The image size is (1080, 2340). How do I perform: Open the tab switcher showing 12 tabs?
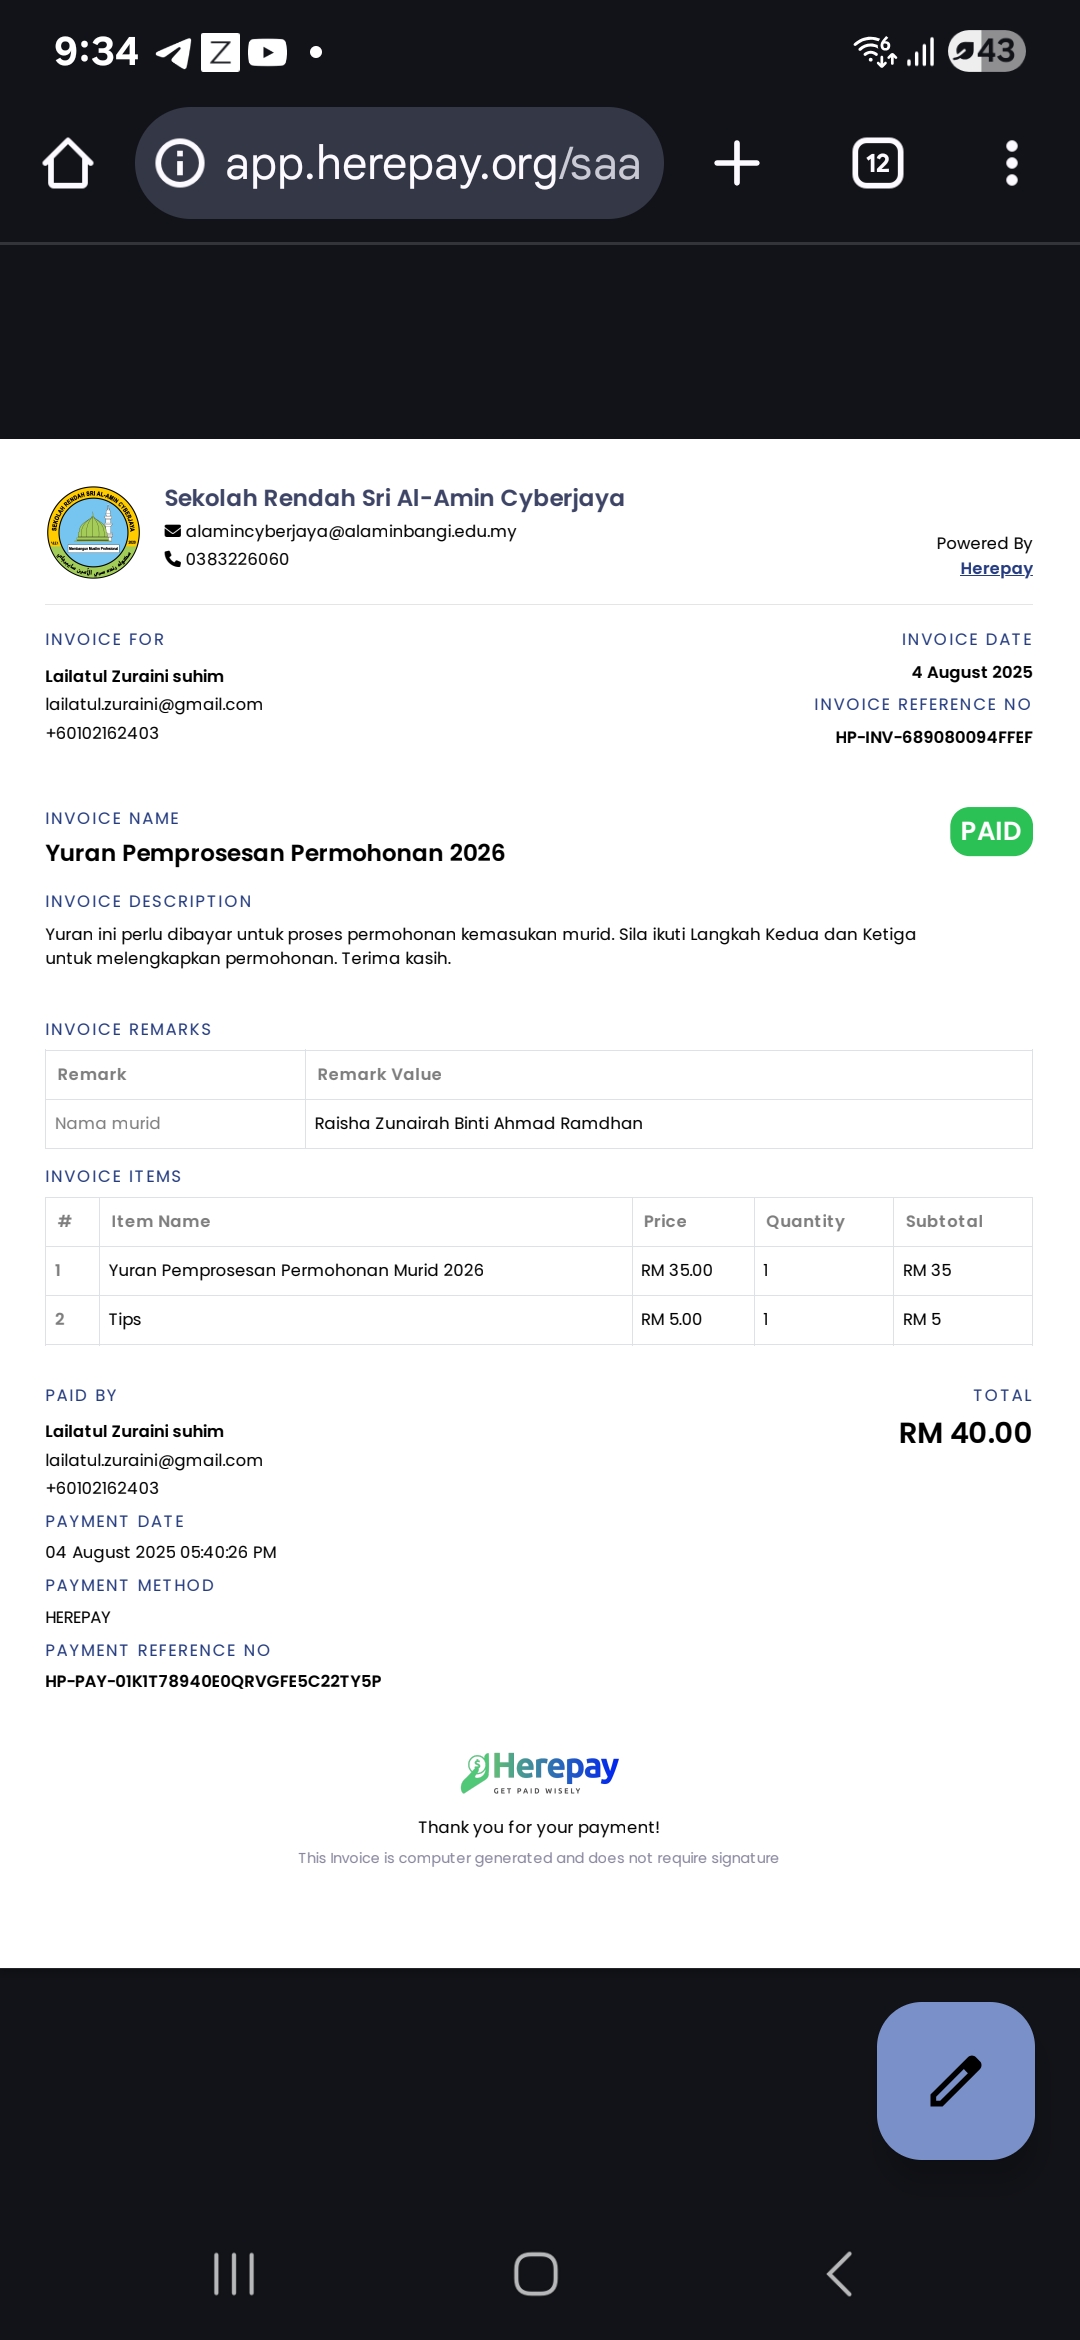[x=878, y=163]
